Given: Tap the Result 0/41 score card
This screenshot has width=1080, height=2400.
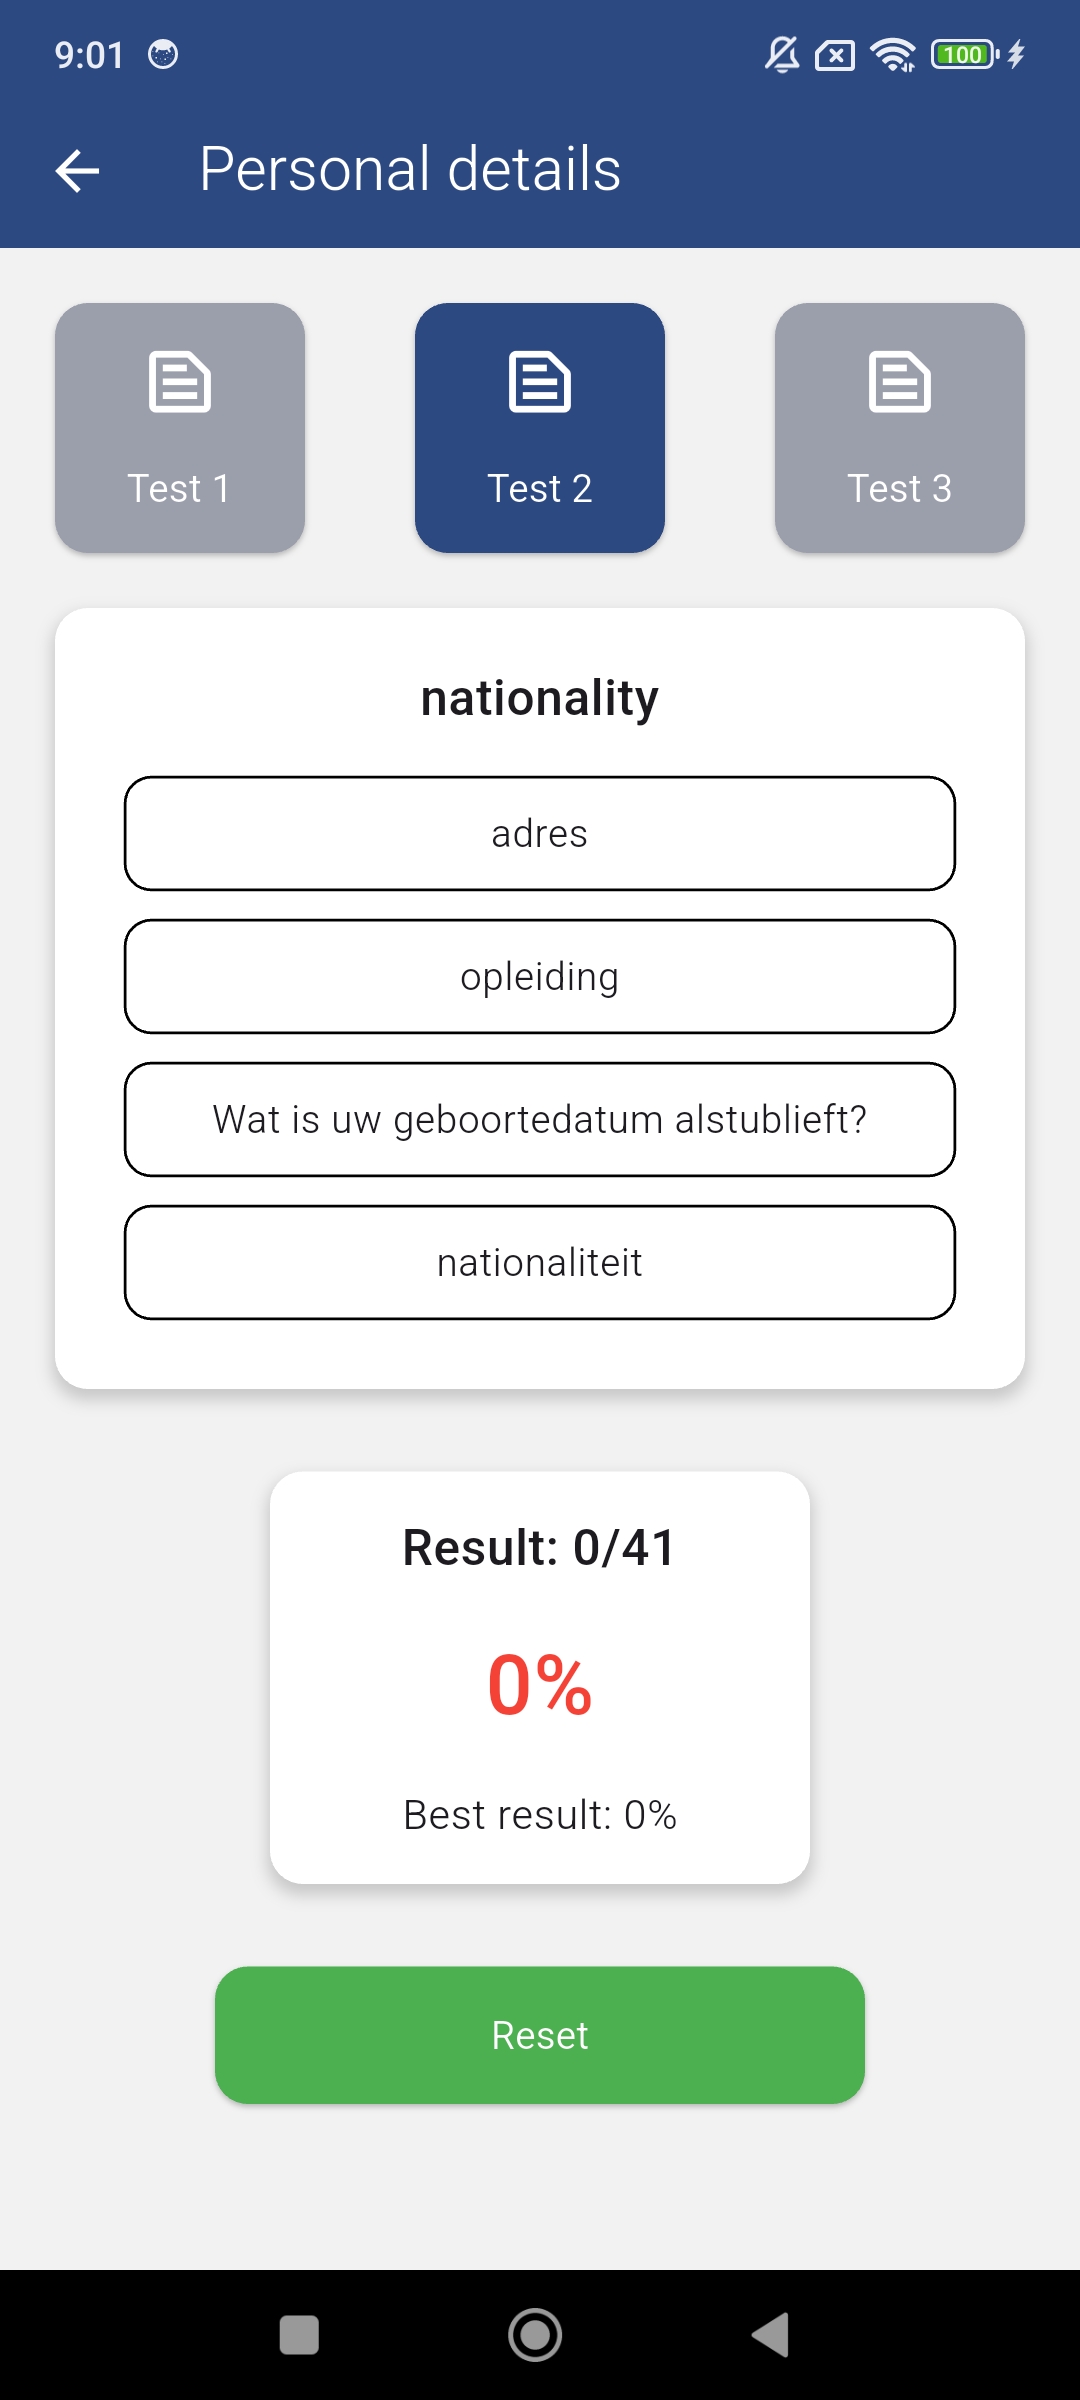Looking at the screenshot, I should pos(540,1677).
